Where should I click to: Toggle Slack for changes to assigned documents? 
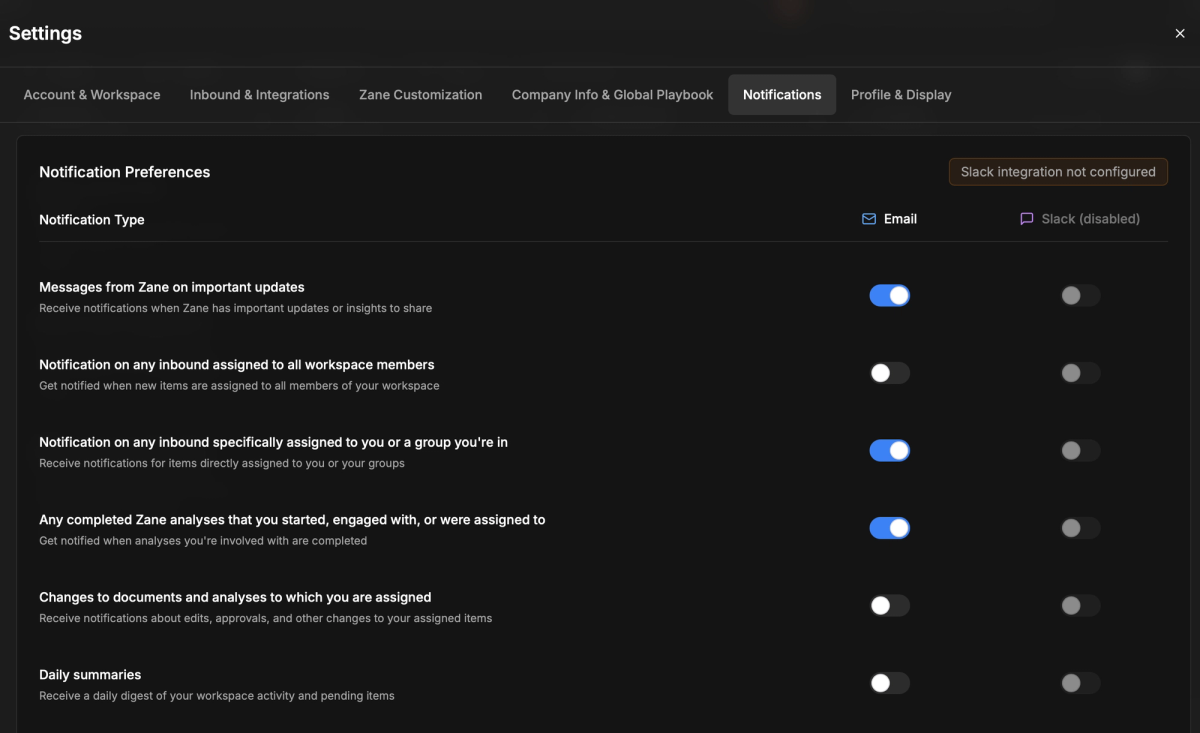(1080, 606)
